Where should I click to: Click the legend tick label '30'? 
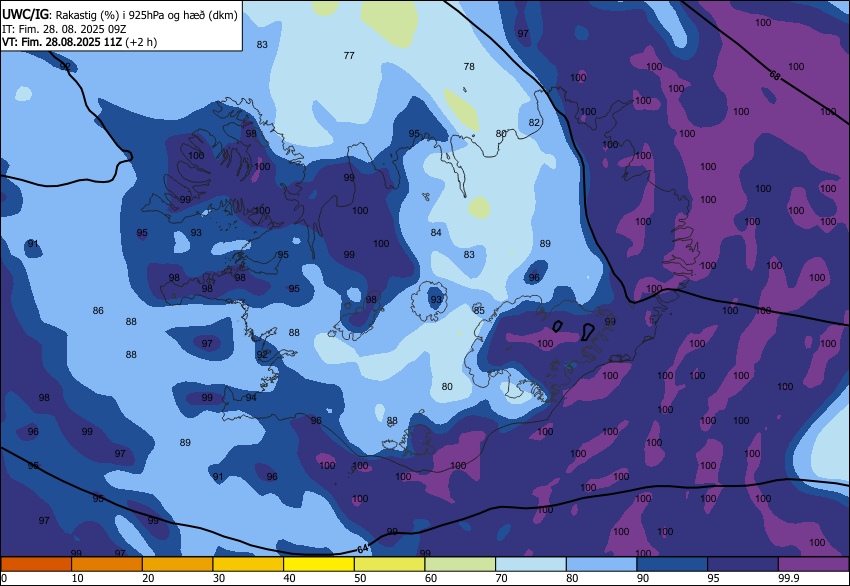pyautogui.click(x=218, y=578)
